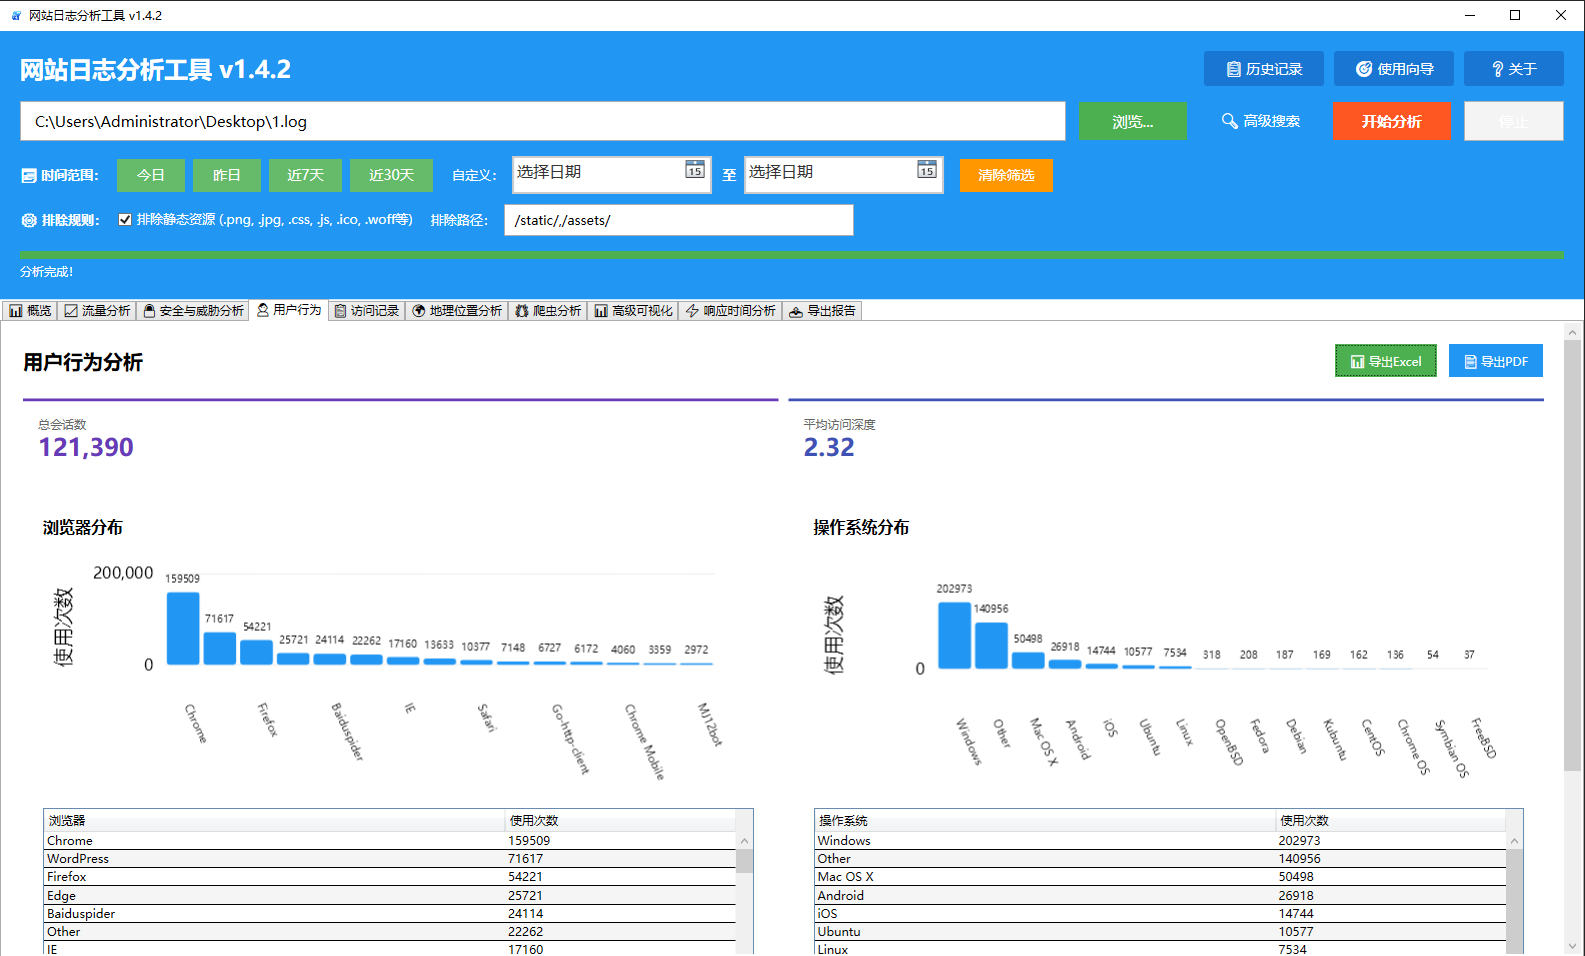
Task: Select the 近7天 time range
Action: point(305,175)
